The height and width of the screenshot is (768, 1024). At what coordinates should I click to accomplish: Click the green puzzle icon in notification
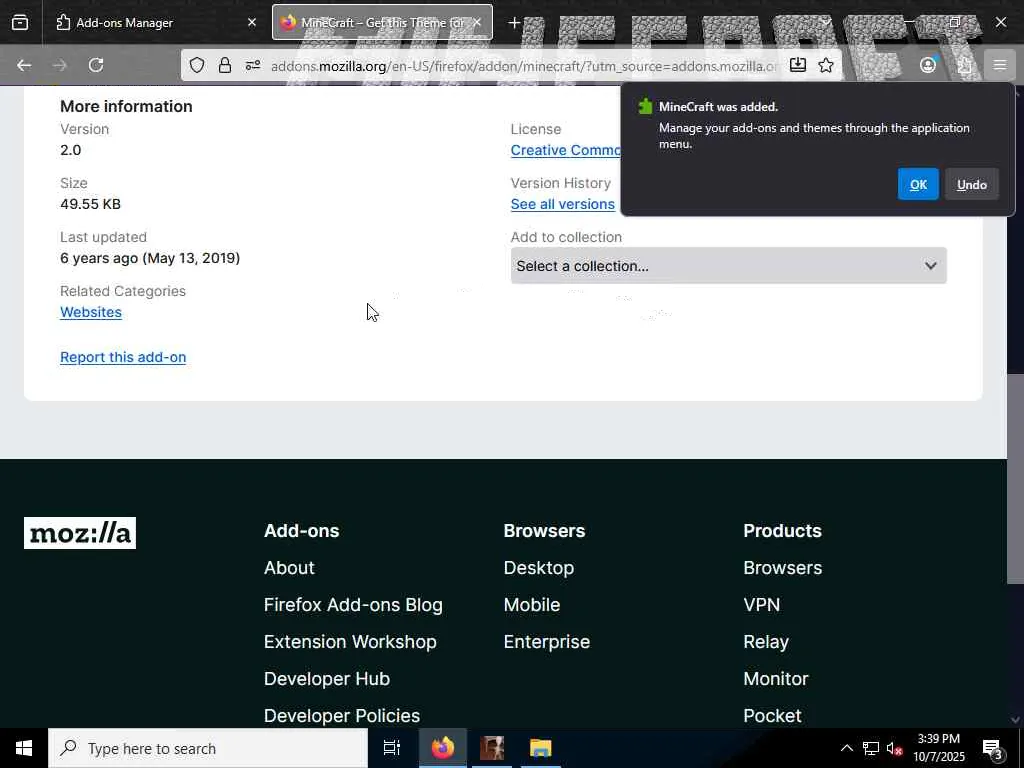(645, 106)
